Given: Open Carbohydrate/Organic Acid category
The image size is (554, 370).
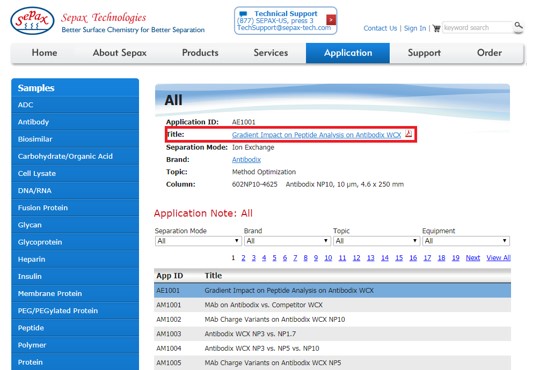Looking at the screenshot, I should [x=75, y=156].
